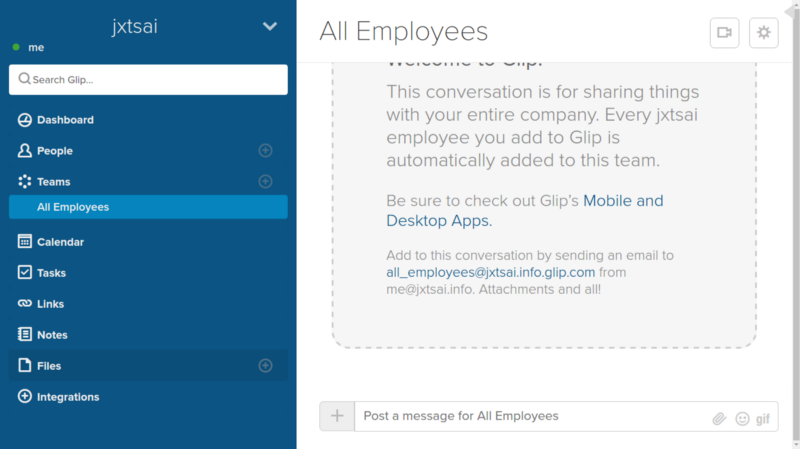This screenshot has width=800, height=449.
Task: Click the Search Glip input field
Action: pos(148,80)
